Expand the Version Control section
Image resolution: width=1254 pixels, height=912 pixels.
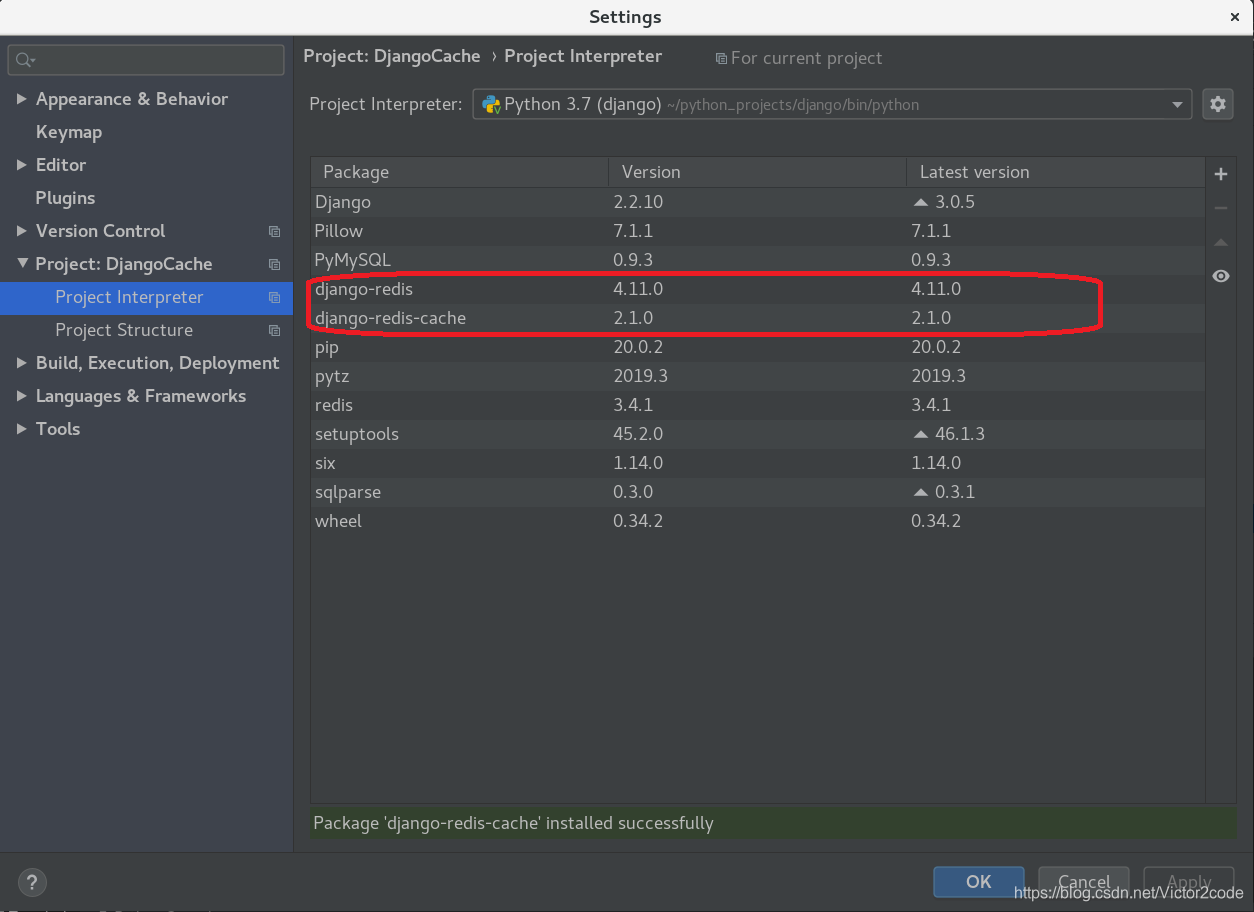21,231
